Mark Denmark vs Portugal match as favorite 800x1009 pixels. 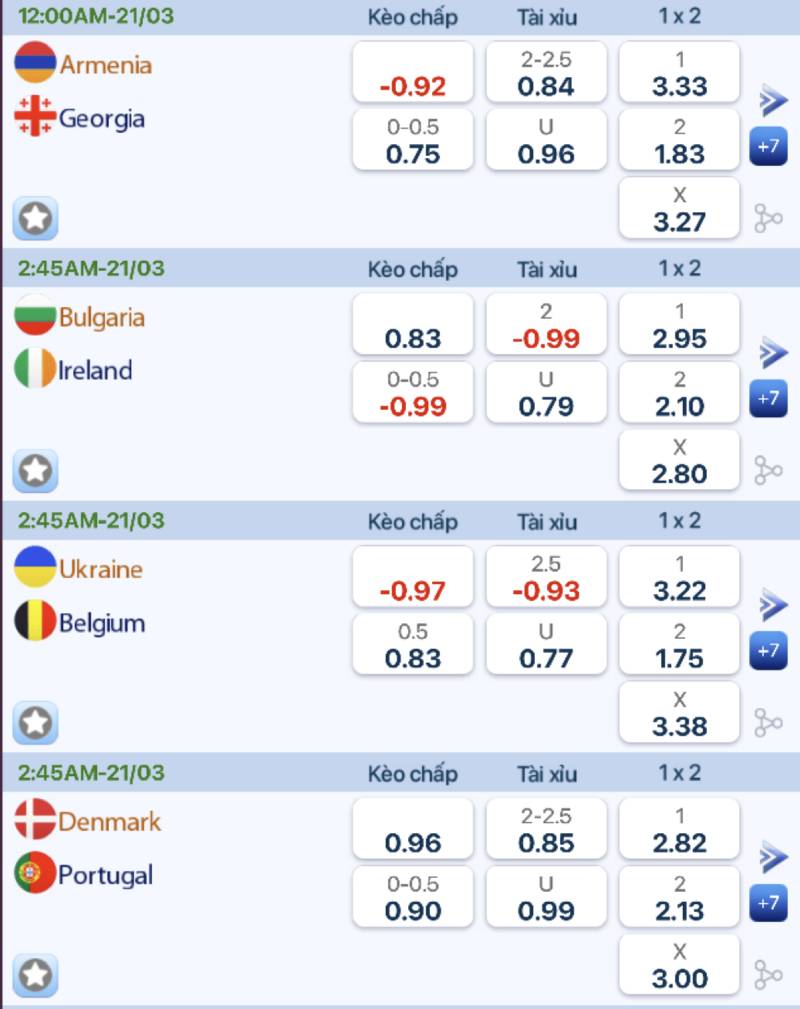(36, 975)
